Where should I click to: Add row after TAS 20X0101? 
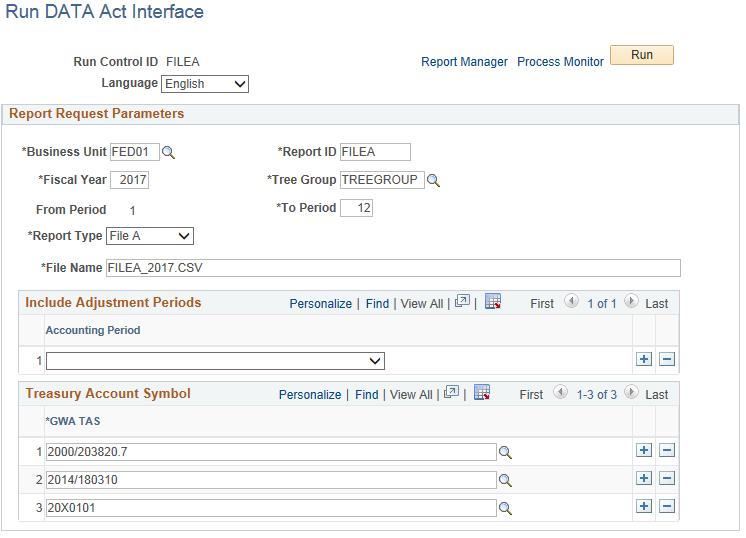click(x=644, y=506)
